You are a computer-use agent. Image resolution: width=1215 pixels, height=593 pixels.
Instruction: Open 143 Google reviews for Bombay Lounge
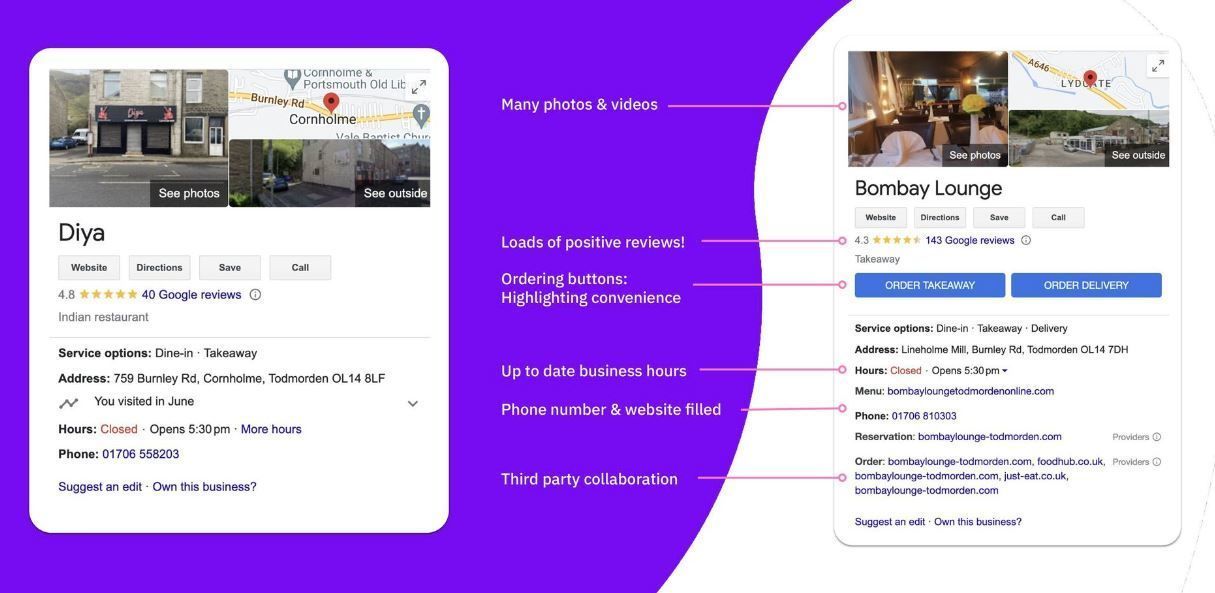[970, 240]
